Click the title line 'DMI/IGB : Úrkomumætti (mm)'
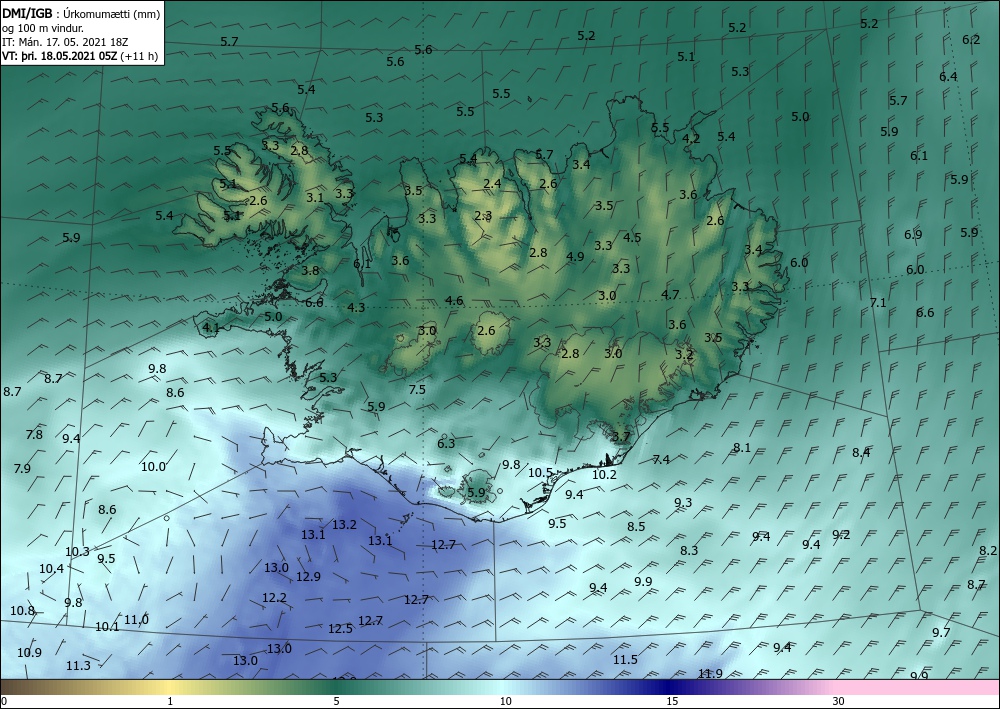The width and height of the screenshot is (1000, 709). coord(81,13)
